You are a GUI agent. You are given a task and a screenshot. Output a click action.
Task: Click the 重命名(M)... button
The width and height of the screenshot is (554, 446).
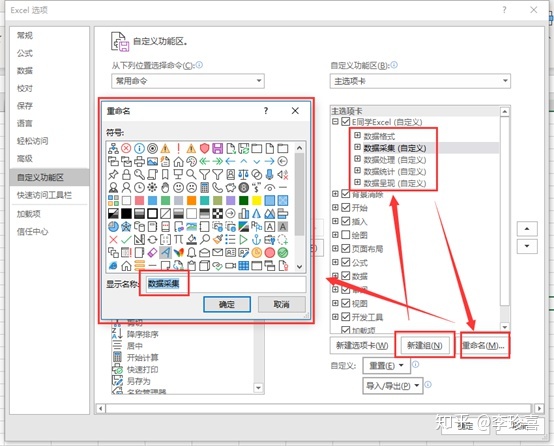[x=485, y=345]
